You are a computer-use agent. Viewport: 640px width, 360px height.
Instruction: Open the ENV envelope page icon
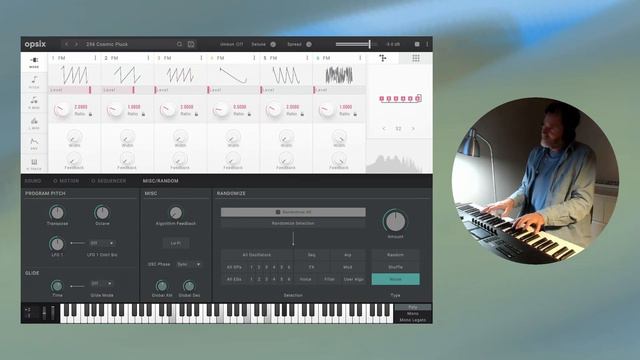pyautogui.click(x=34, y=143)
